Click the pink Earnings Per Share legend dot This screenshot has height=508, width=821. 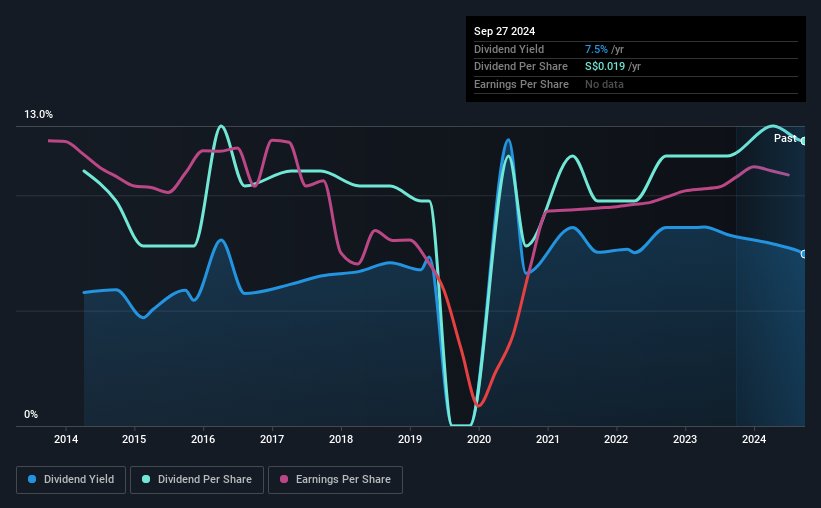tap(284, 479)
